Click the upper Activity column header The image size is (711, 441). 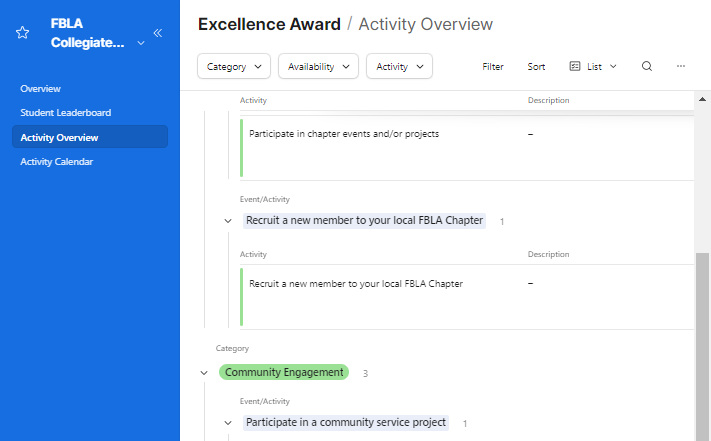pos(253,101)
